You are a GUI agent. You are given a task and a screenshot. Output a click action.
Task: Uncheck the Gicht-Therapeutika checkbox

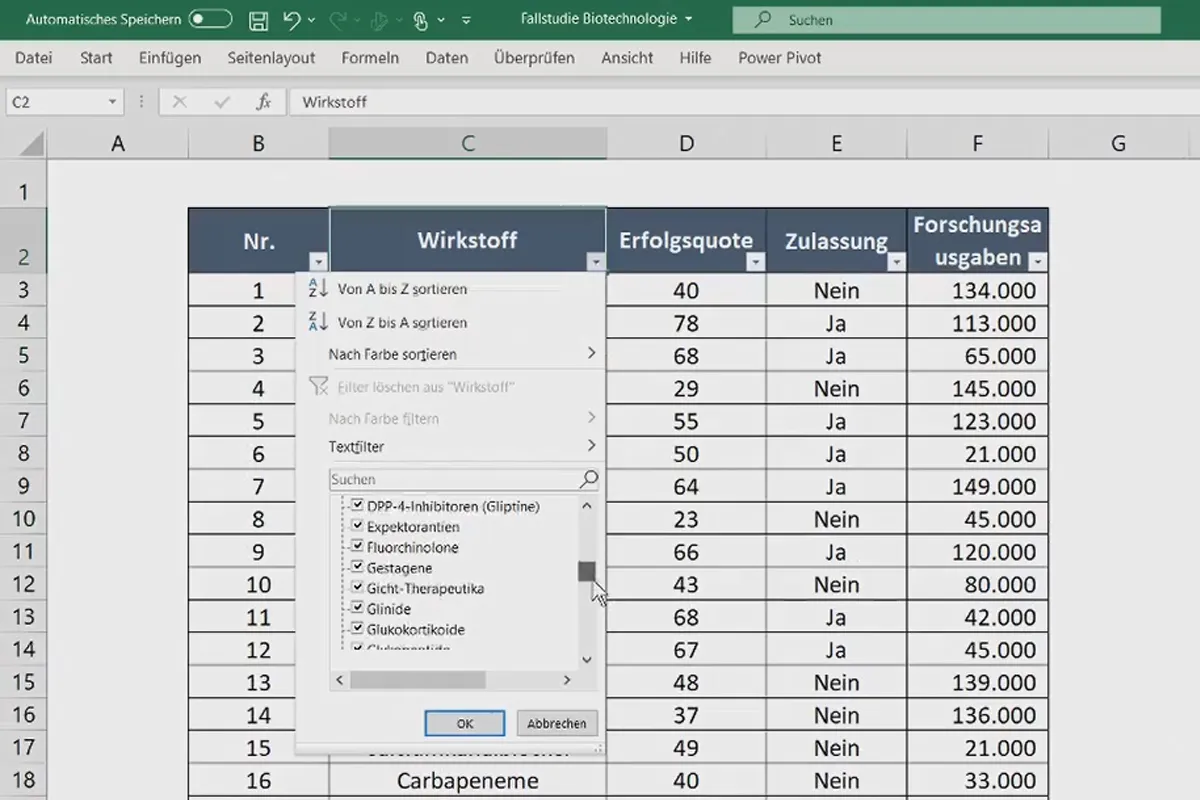[358, 588]
